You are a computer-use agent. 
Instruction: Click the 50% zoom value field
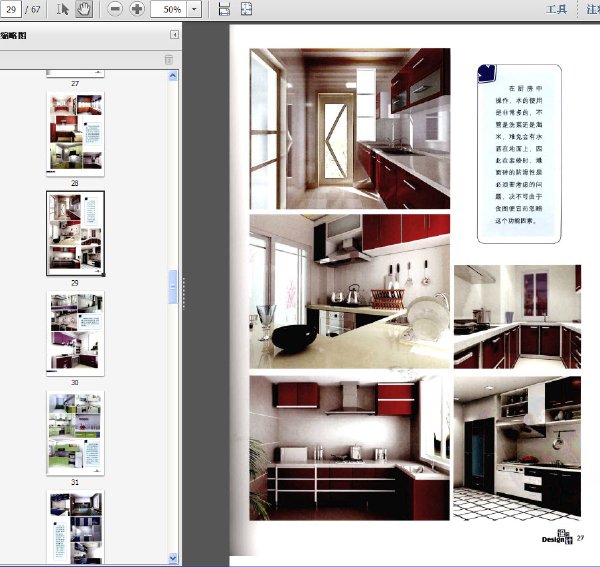[x=169, y=9]
